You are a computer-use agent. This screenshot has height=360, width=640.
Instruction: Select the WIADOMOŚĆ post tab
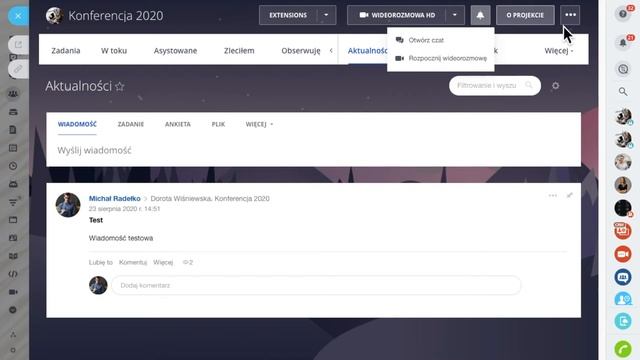click(77, 124)
